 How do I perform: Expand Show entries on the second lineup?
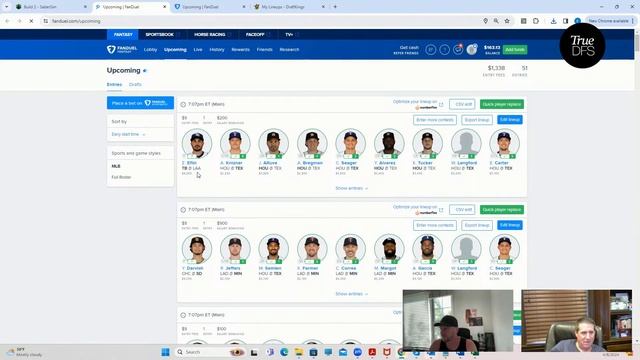pyautogui.click(x=351, y=294)
